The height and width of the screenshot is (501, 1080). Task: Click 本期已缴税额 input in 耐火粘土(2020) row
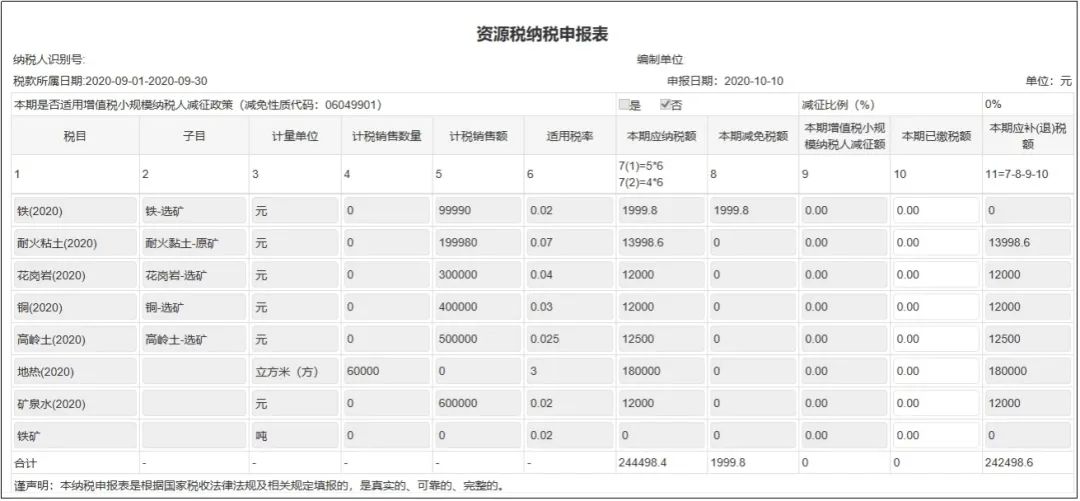[935, 243]
